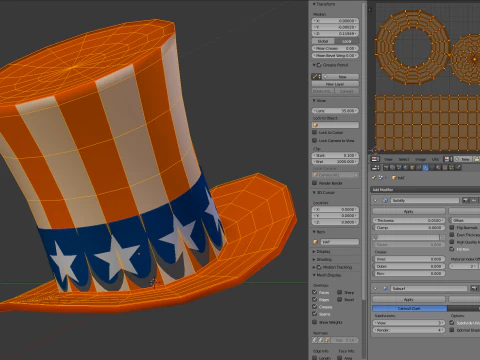Open the Select menu in UV editor
Image resolution: width=480 pixels, height=360 pixels.
coord(404,159)
